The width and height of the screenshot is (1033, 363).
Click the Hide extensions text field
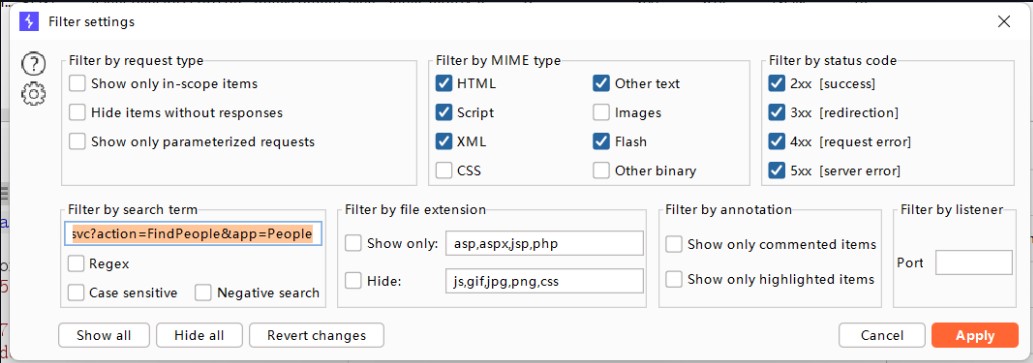click(544, 281)
